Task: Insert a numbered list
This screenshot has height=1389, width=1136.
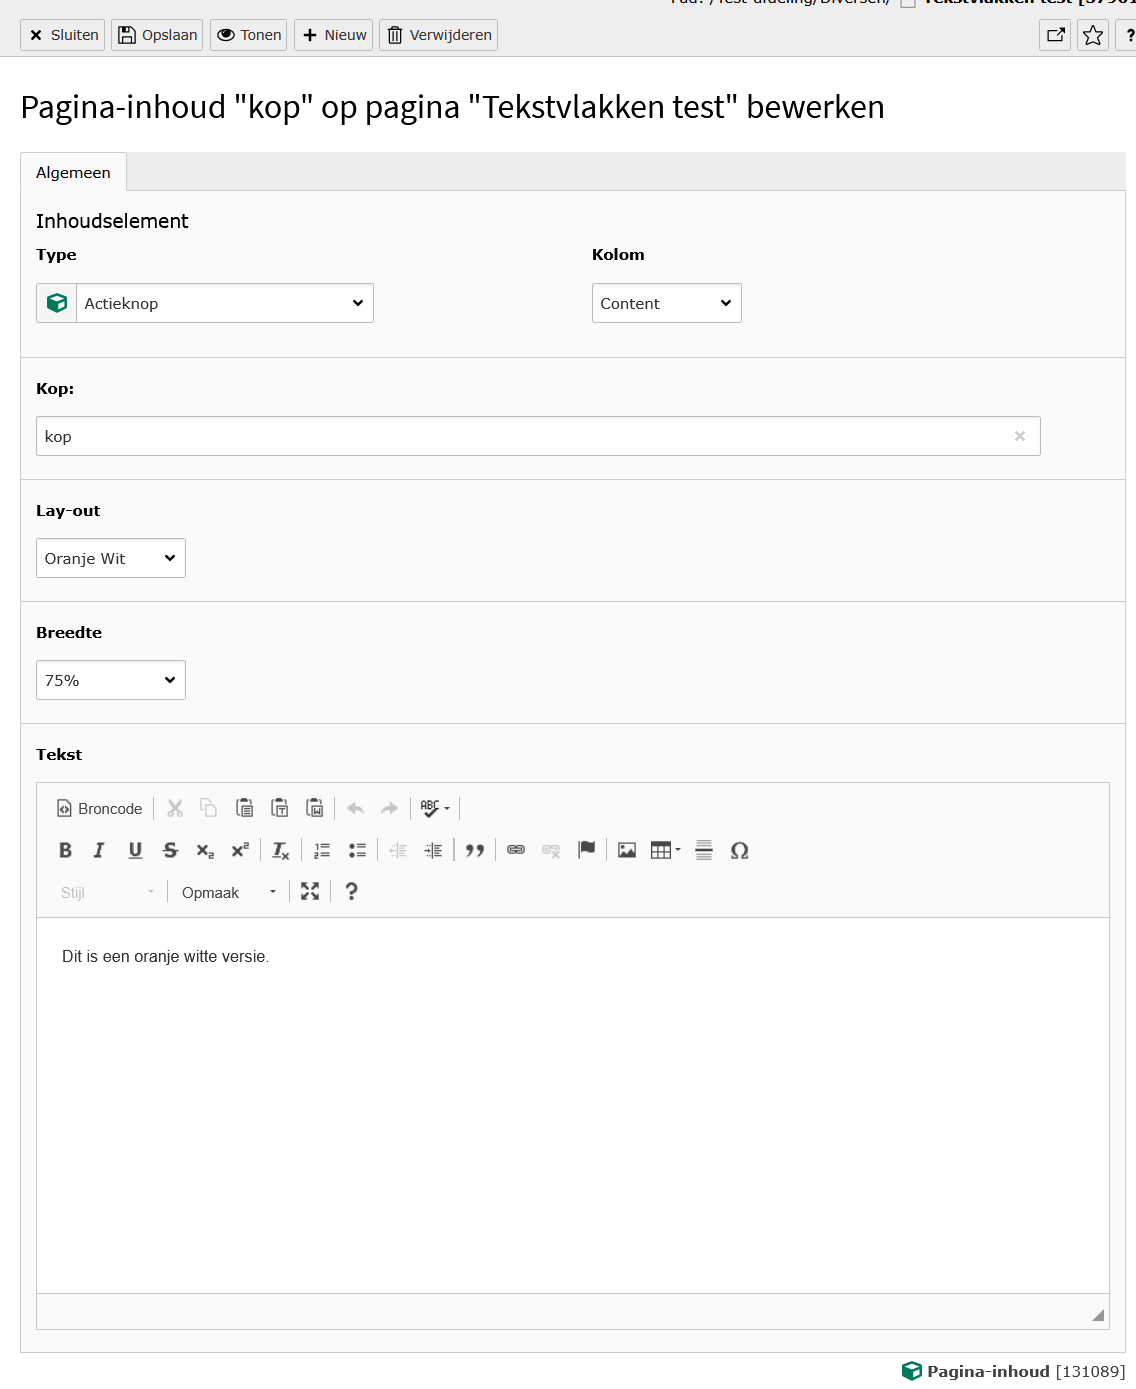Action: [x=322, y=850]
